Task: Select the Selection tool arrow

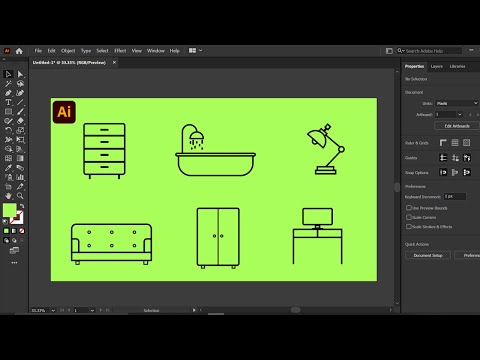Action: pos(8,74)
